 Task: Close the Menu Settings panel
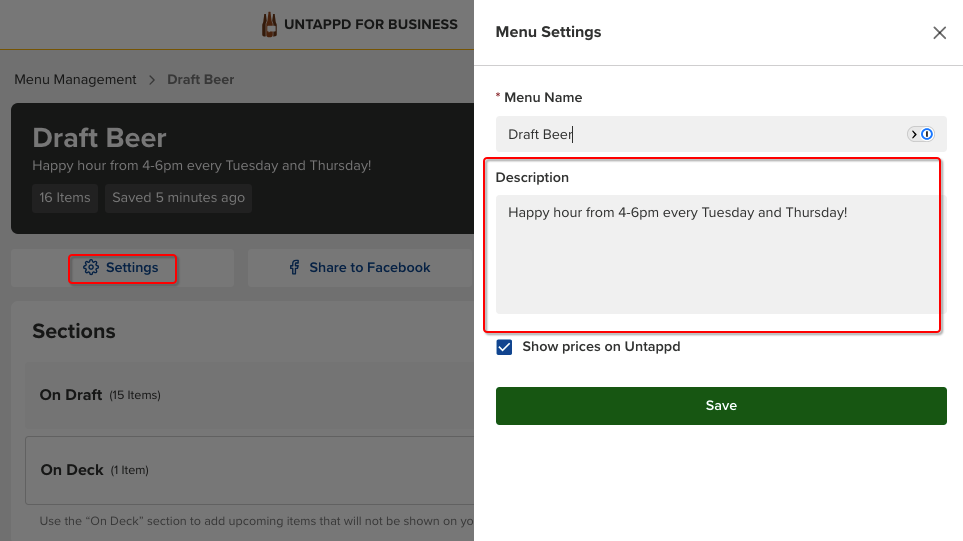[939, 33]
